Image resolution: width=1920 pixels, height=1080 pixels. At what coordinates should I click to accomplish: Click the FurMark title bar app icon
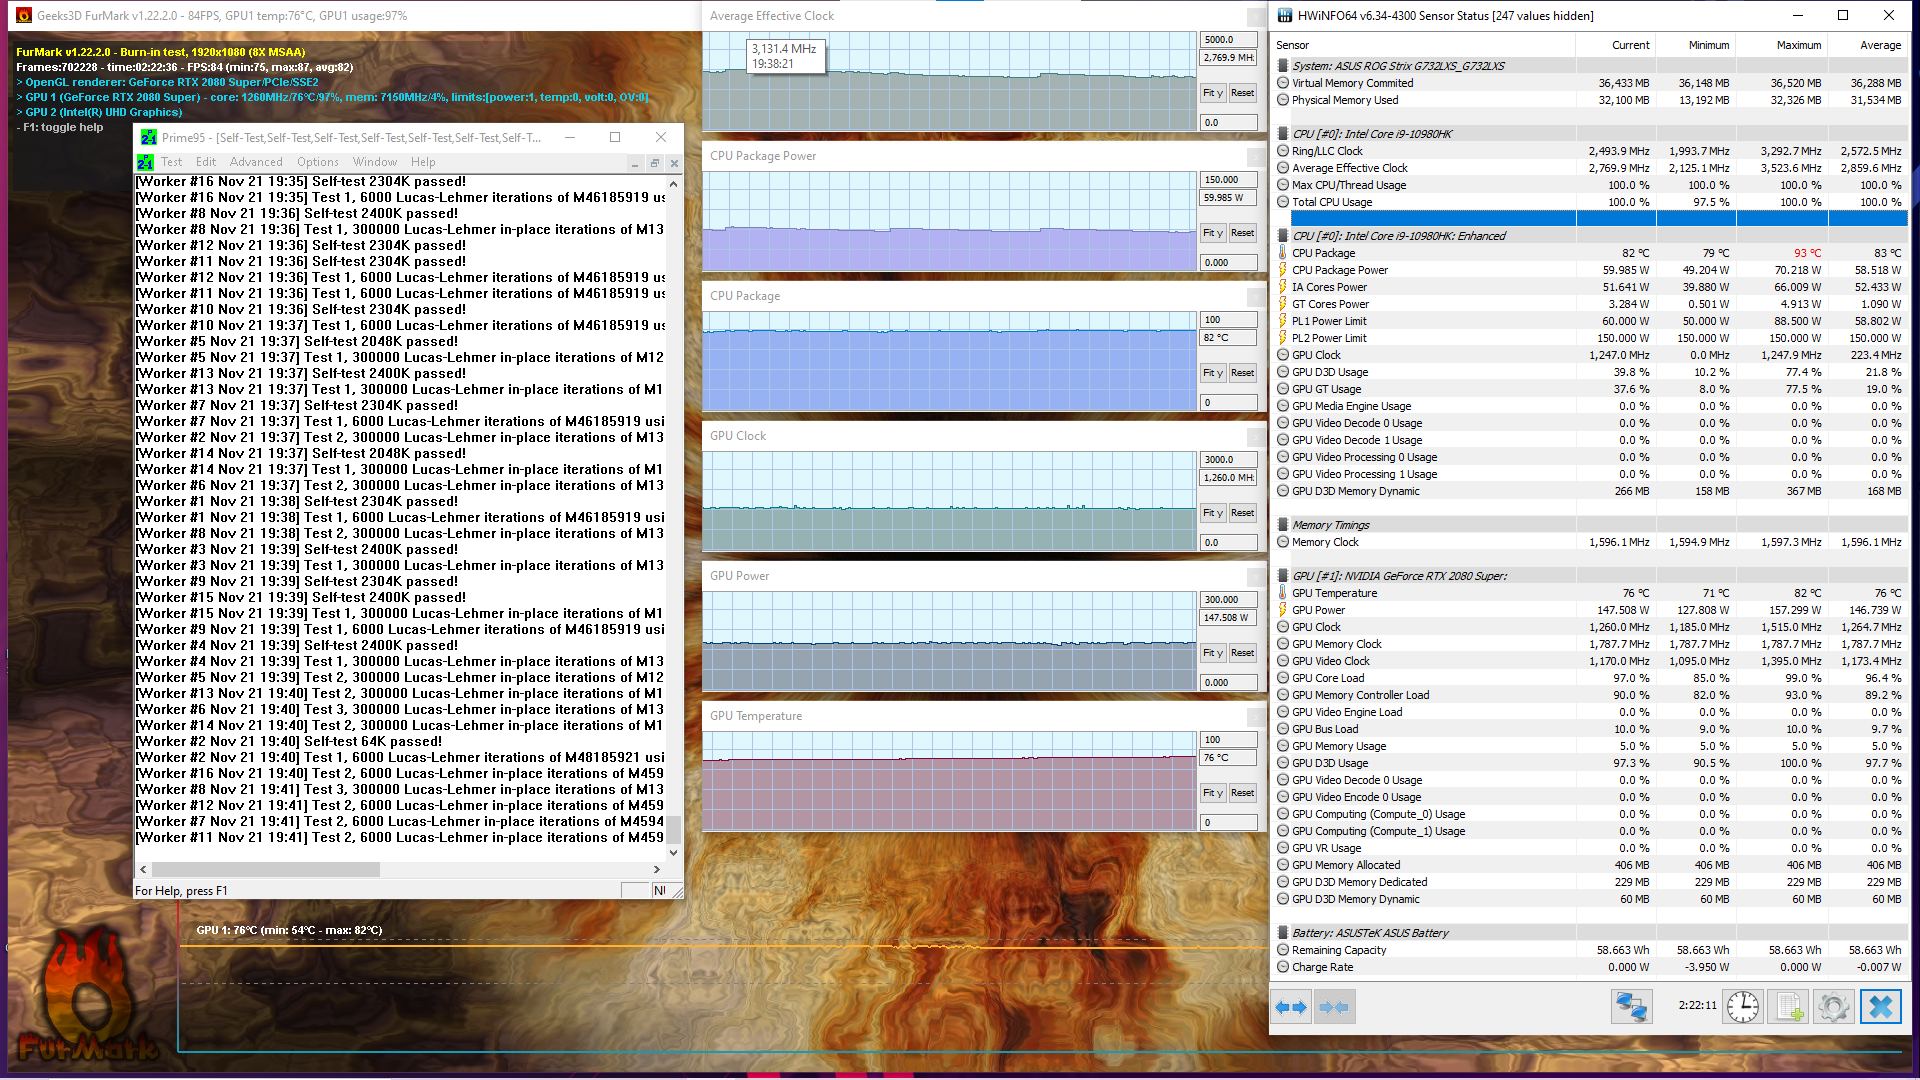tap(22, 15)
